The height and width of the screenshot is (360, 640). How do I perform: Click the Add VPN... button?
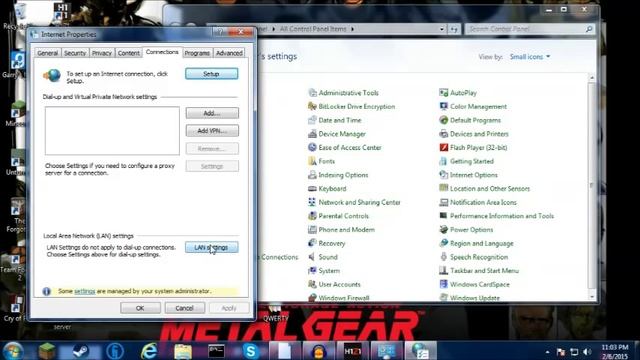click(212, 131)
